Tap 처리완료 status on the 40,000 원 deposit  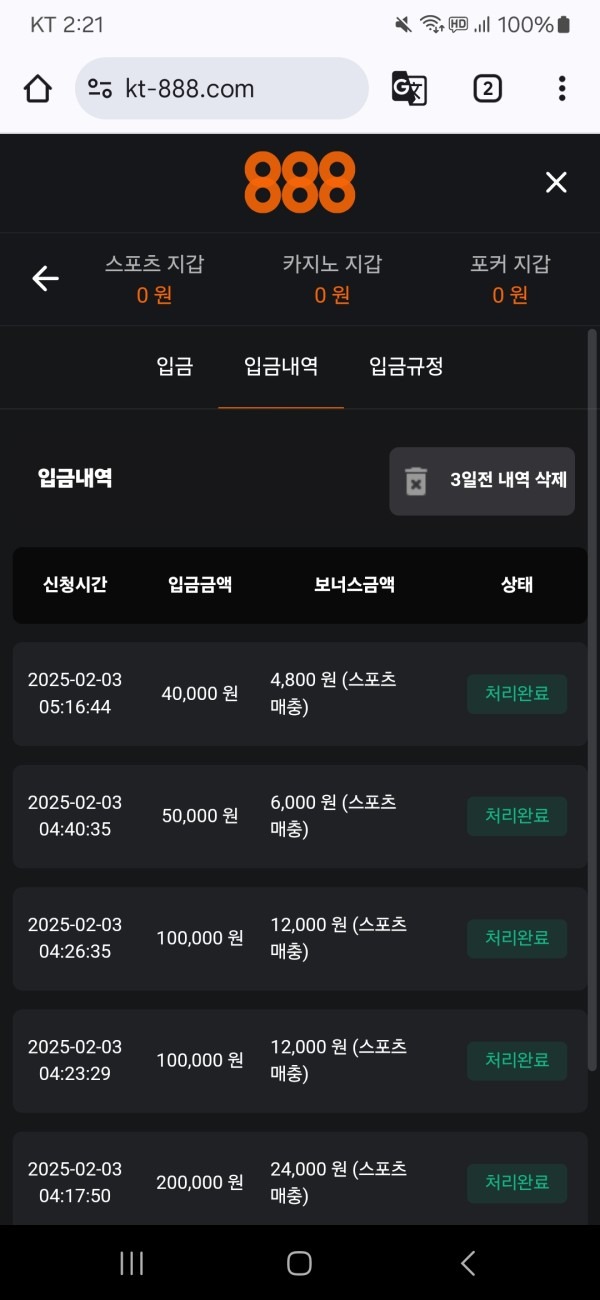517,694
